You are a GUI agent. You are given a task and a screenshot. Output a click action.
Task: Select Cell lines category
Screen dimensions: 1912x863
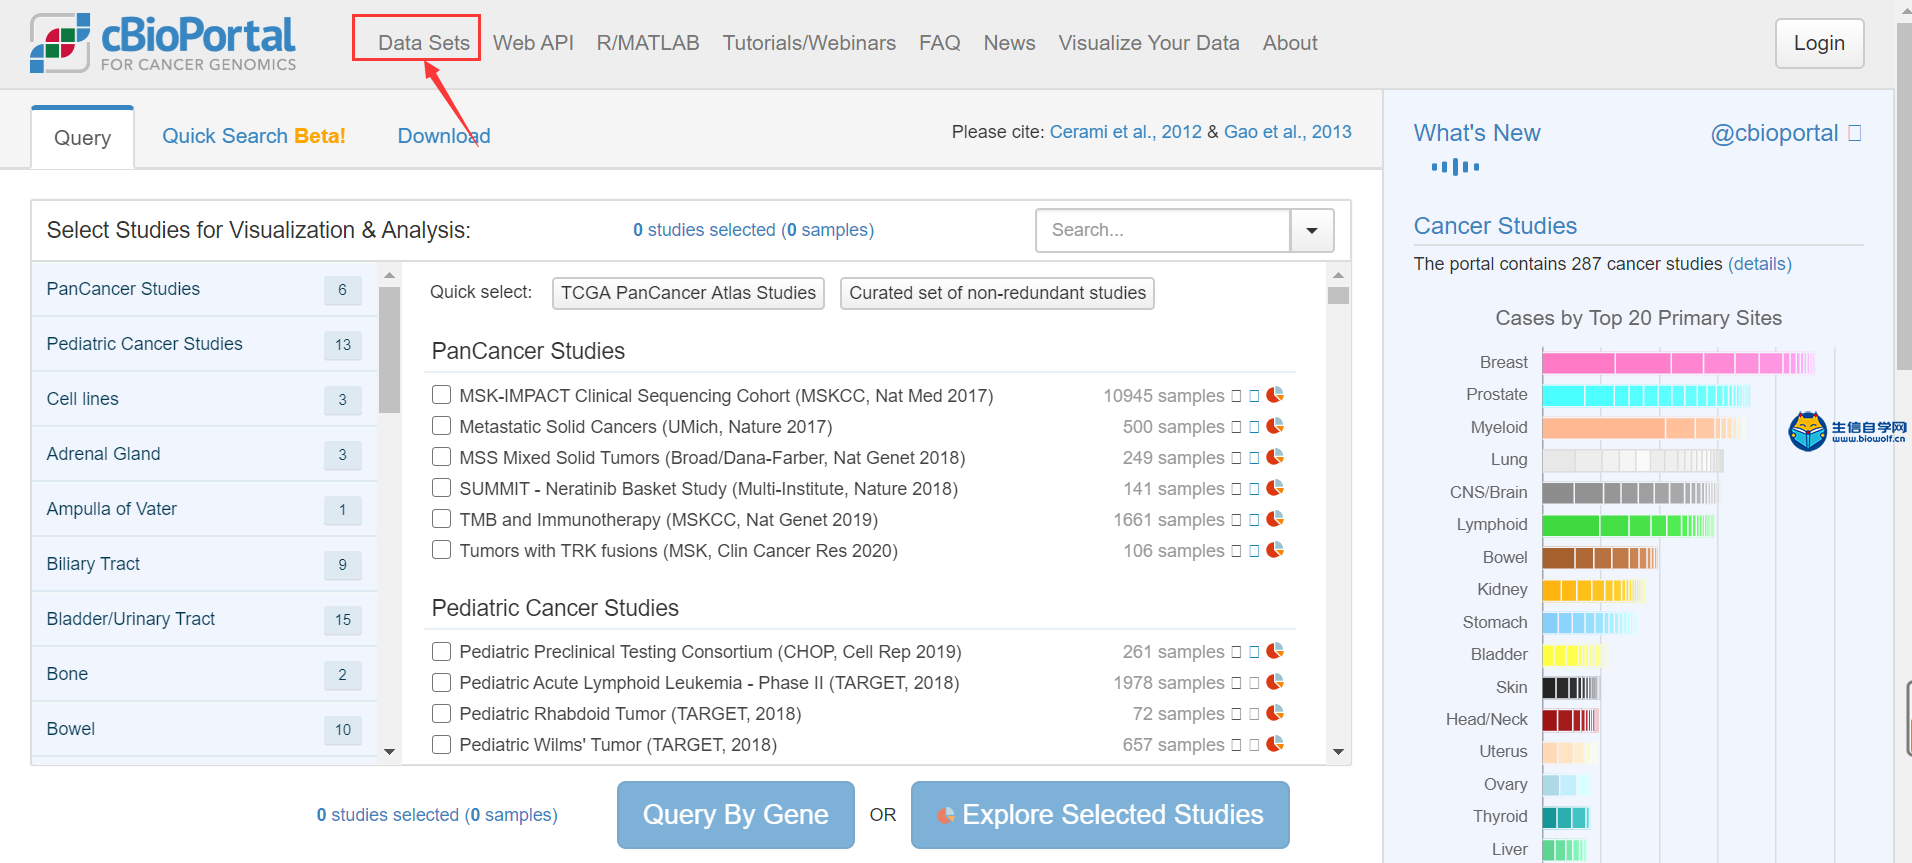pos(204,399)
